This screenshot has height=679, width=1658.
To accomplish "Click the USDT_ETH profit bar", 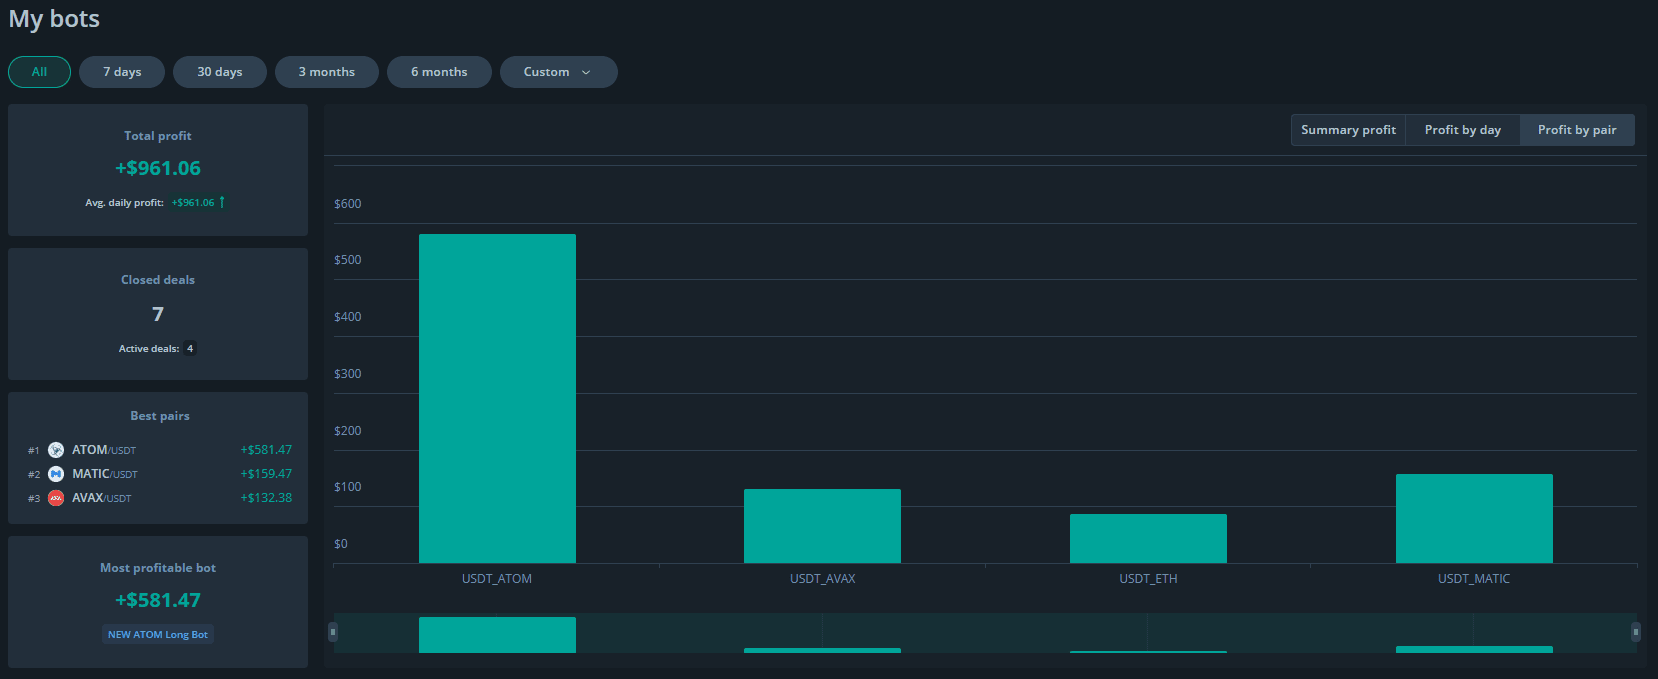I will 1148,539.
